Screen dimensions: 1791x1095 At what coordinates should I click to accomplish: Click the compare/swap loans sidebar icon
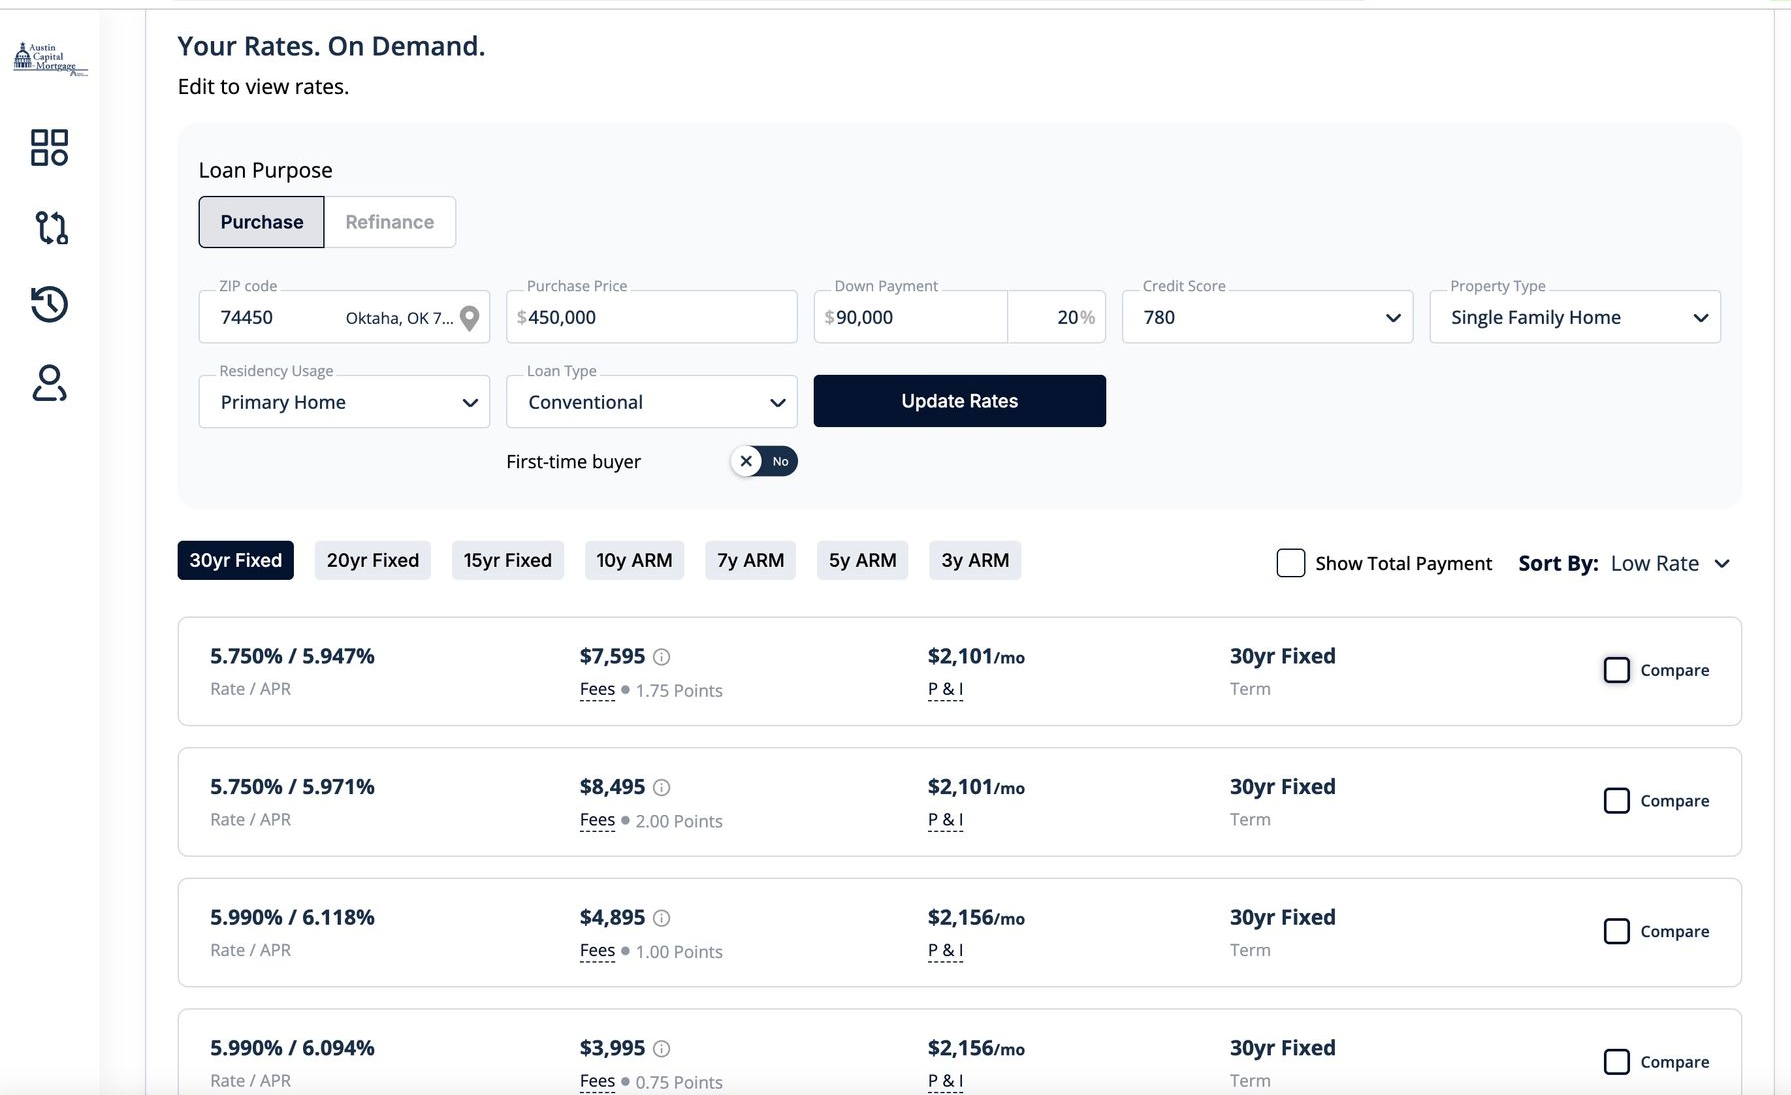(x=51, y=227)
